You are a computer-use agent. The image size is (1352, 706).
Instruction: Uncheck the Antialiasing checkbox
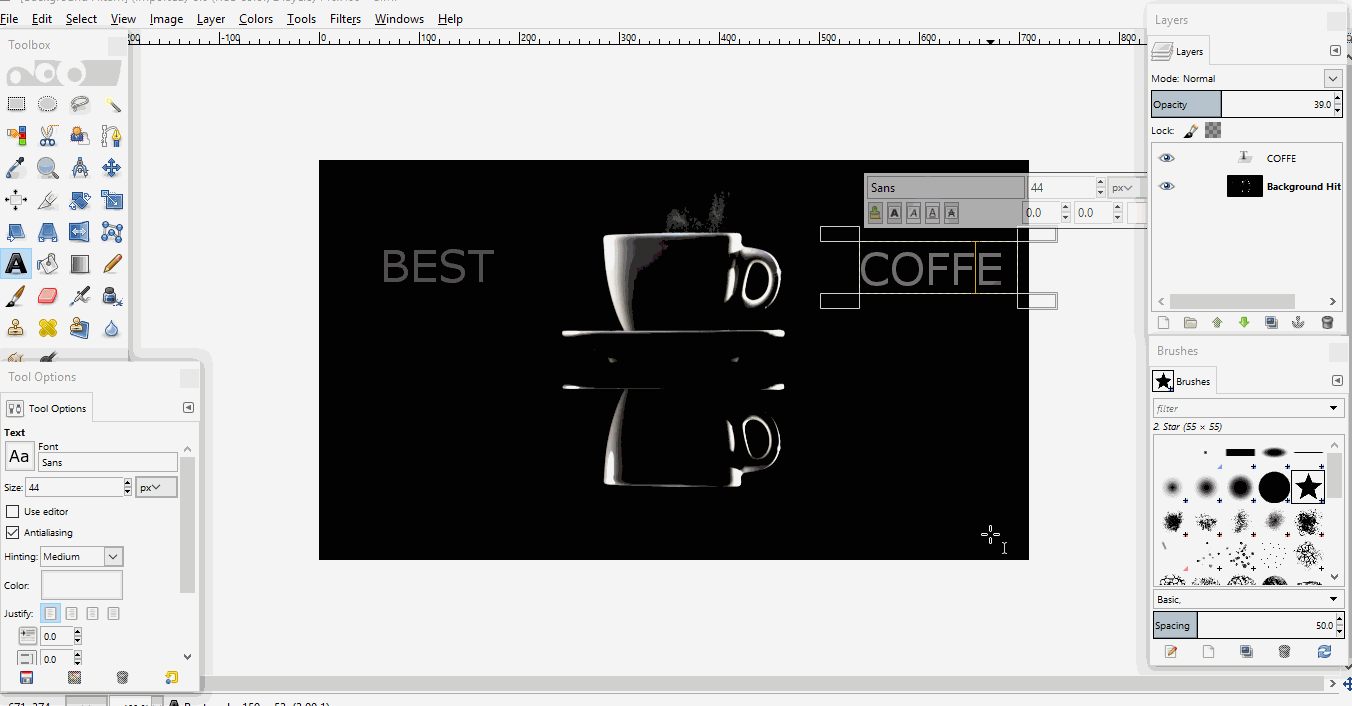[x=13, y=533]
